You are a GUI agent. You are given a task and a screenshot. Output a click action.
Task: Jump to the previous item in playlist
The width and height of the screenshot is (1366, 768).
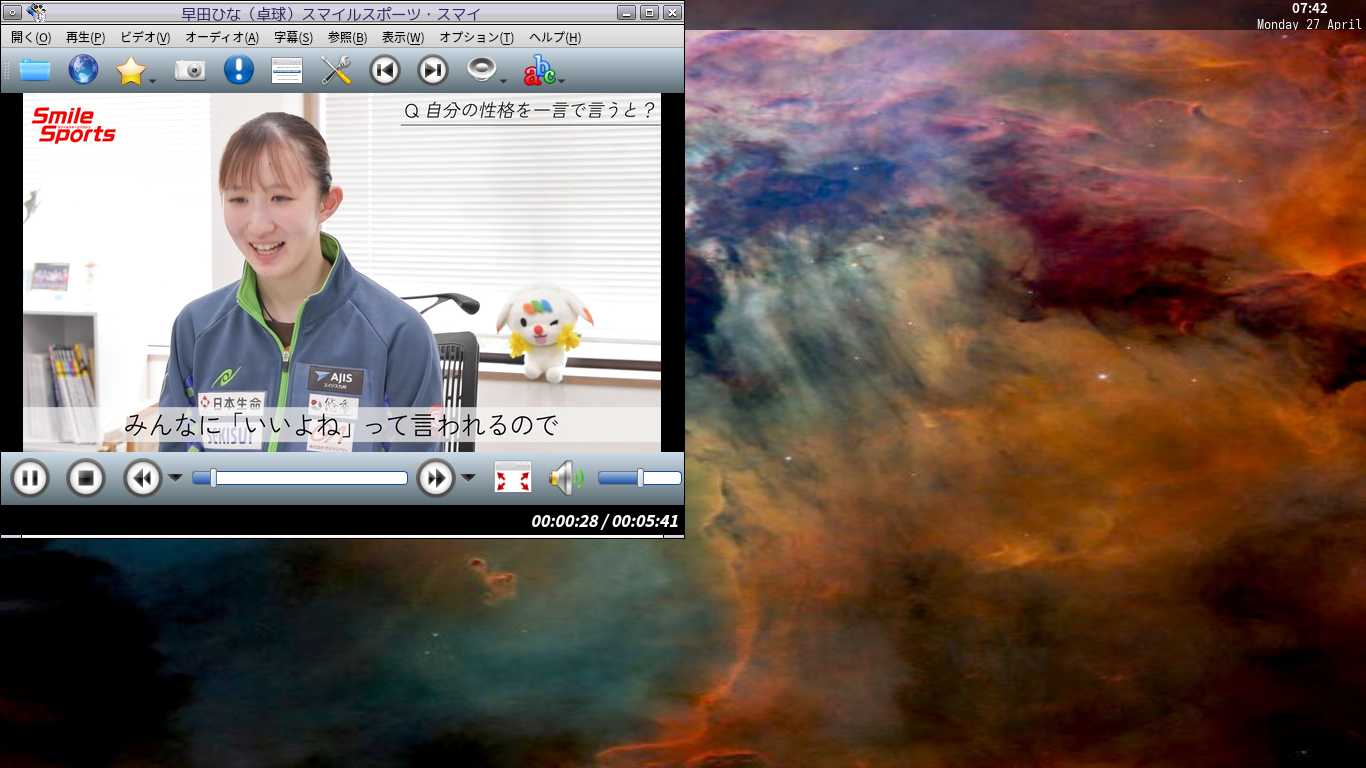pyautogui.click(x=384, y=70)
